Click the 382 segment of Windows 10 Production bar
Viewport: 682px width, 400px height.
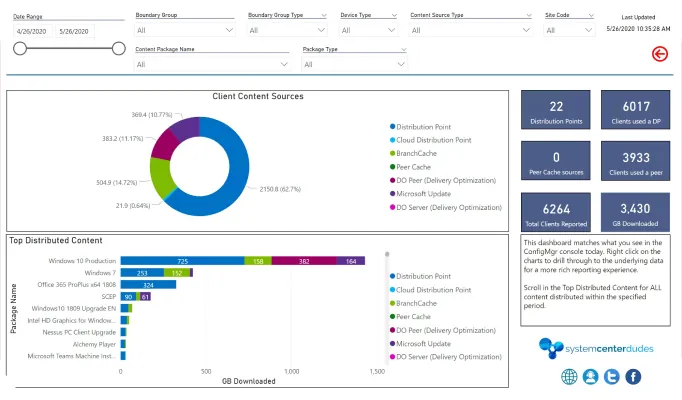click(x=304, y=261)
